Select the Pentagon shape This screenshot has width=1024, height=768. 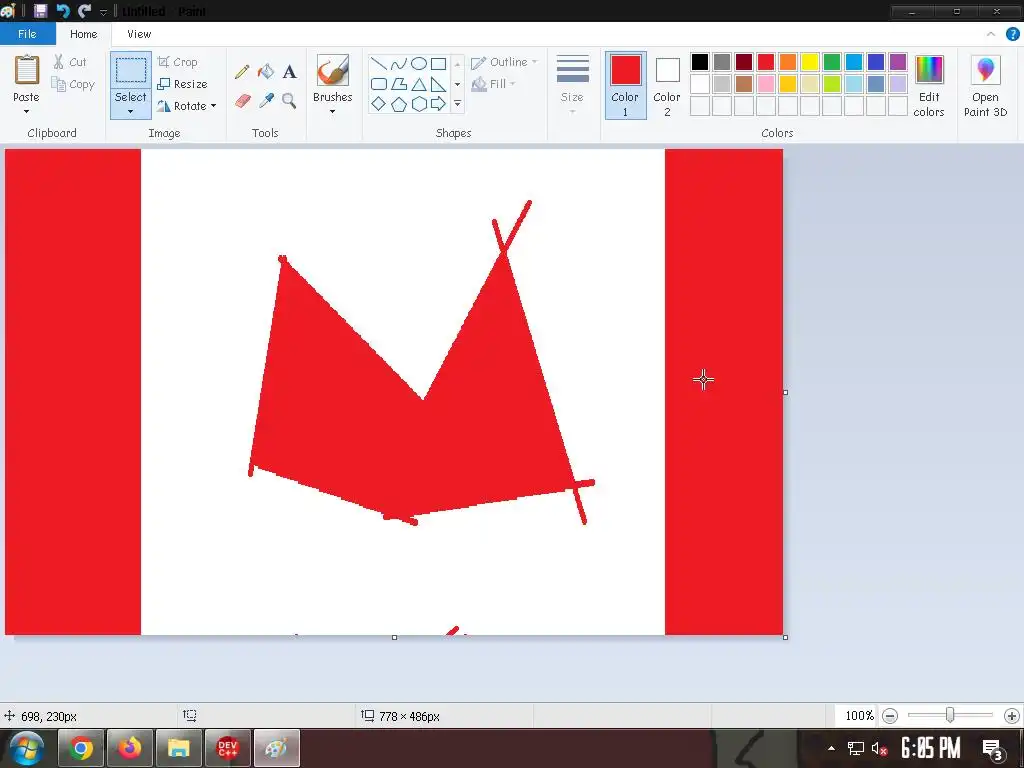pyautogui.click(x=398, y=104)
